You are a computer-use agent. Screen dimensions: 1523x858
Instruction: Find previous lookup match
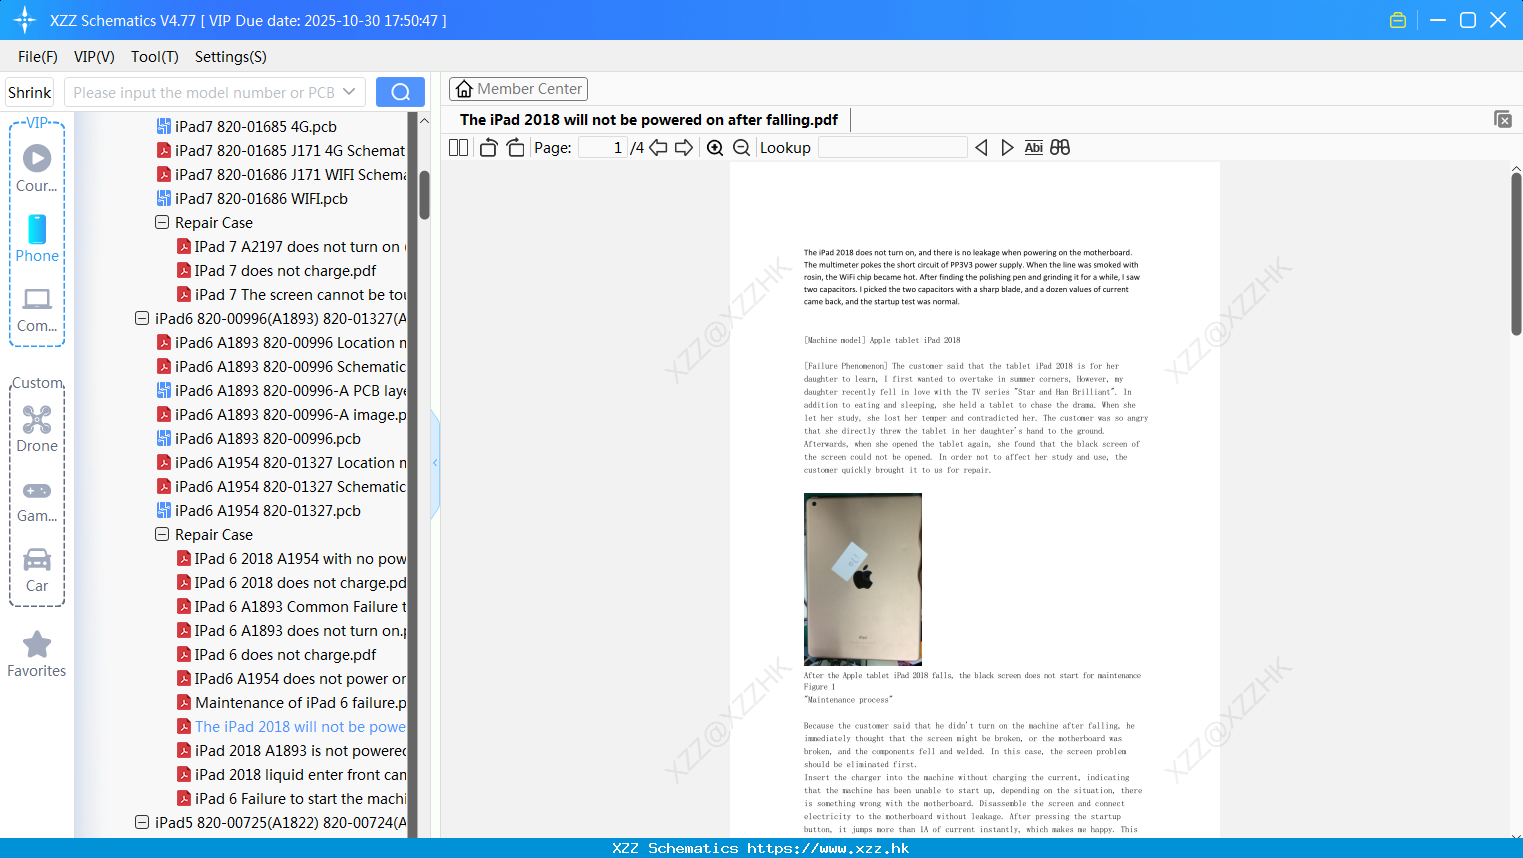point(981,147)
